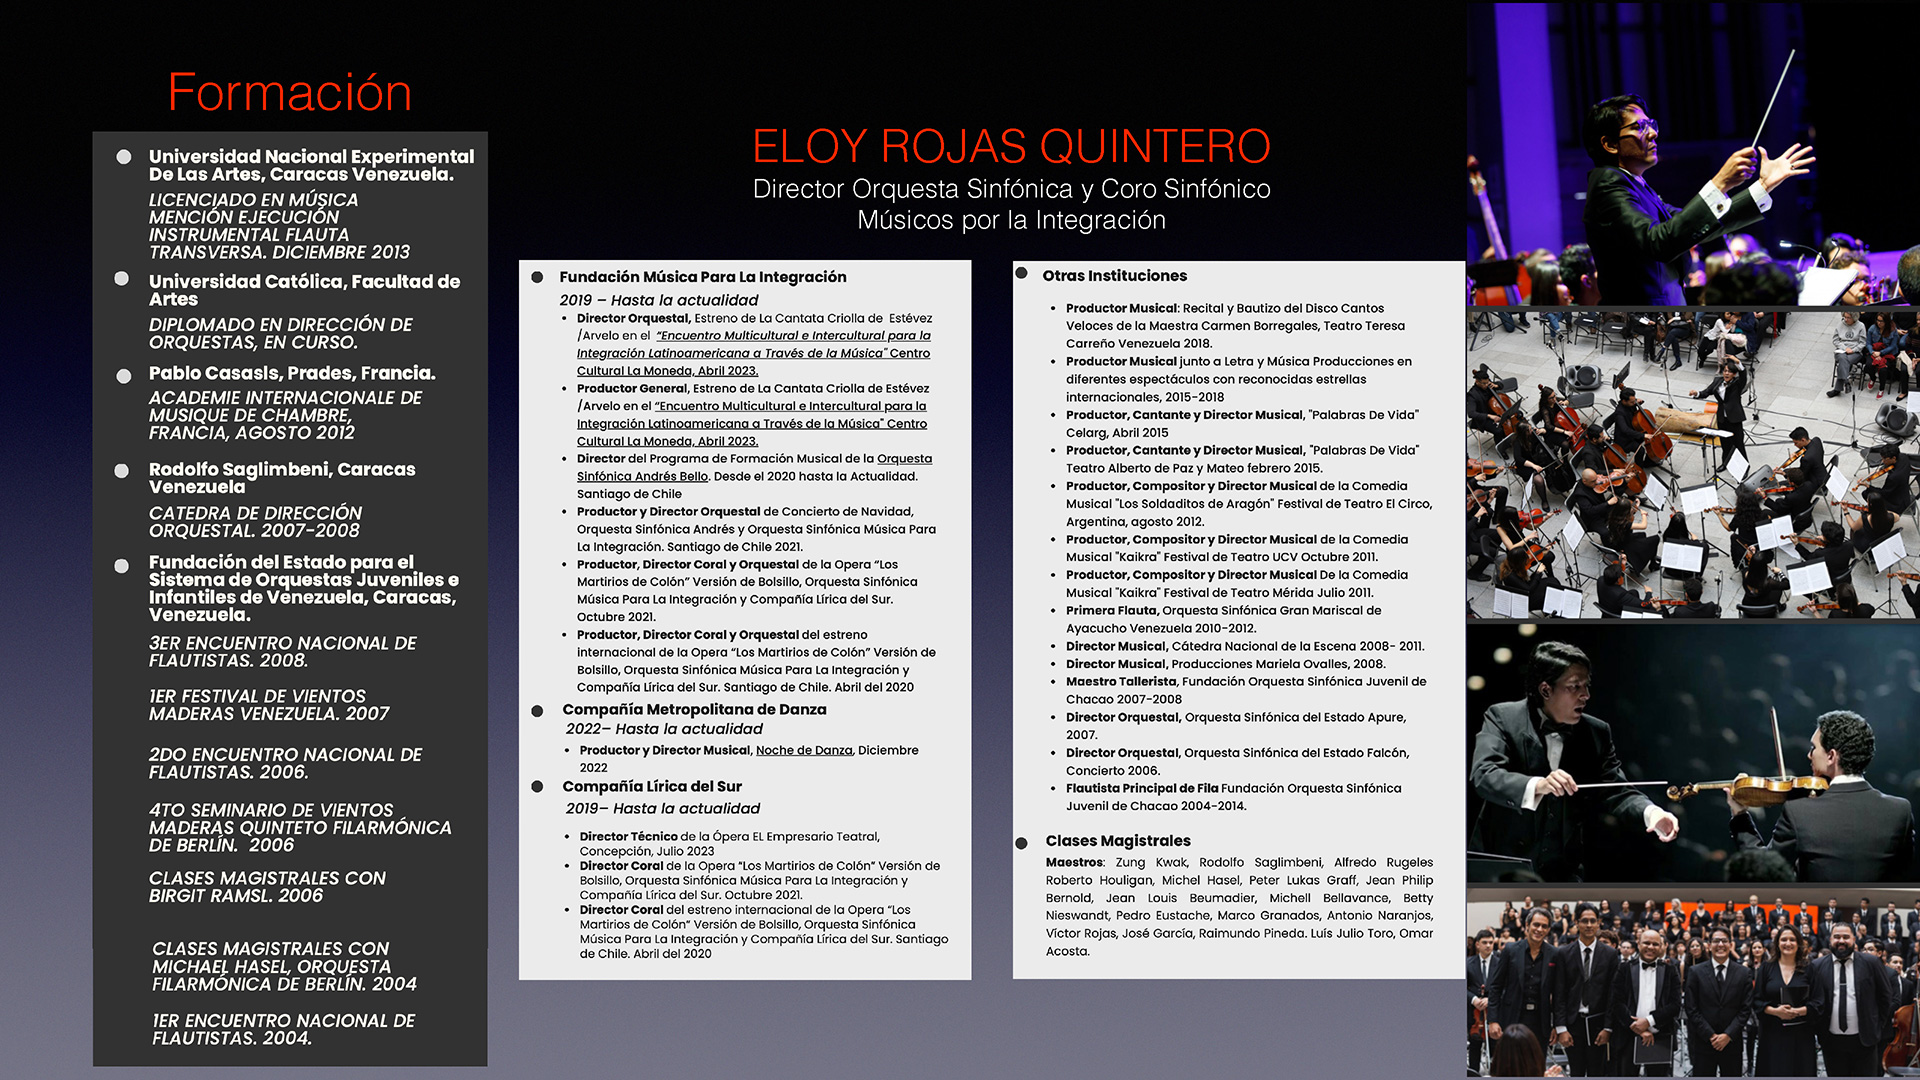This screenshot has height=1080, width=1920.
Task: Select '3ER ENCUENTRO NACIONAL DE FLAUTISTAS. 2008' text
Action: (282, 652)
